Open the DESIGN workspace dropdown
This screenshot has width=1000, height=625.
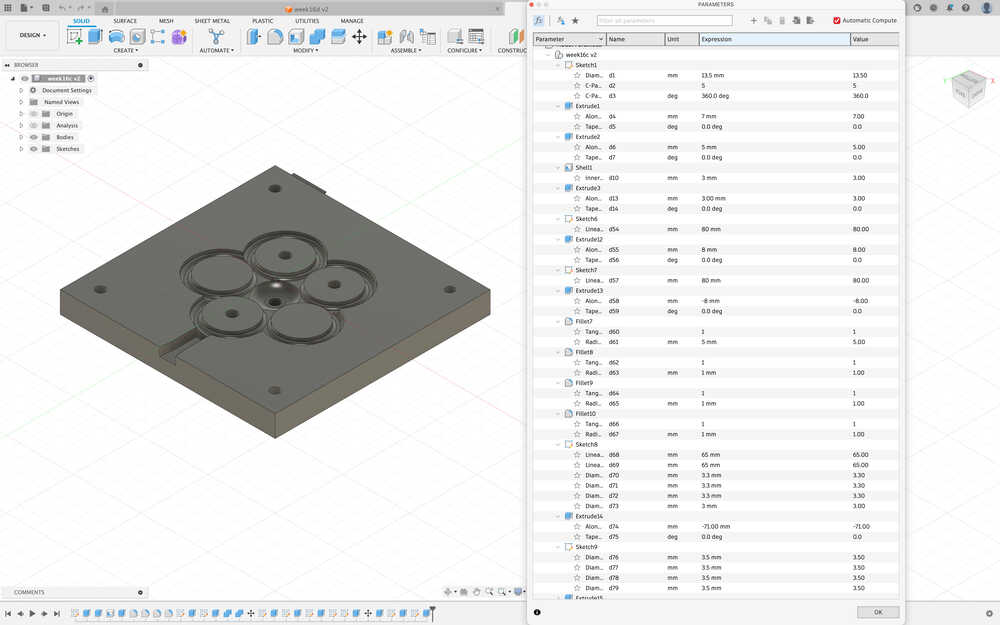tap(33, 35)
